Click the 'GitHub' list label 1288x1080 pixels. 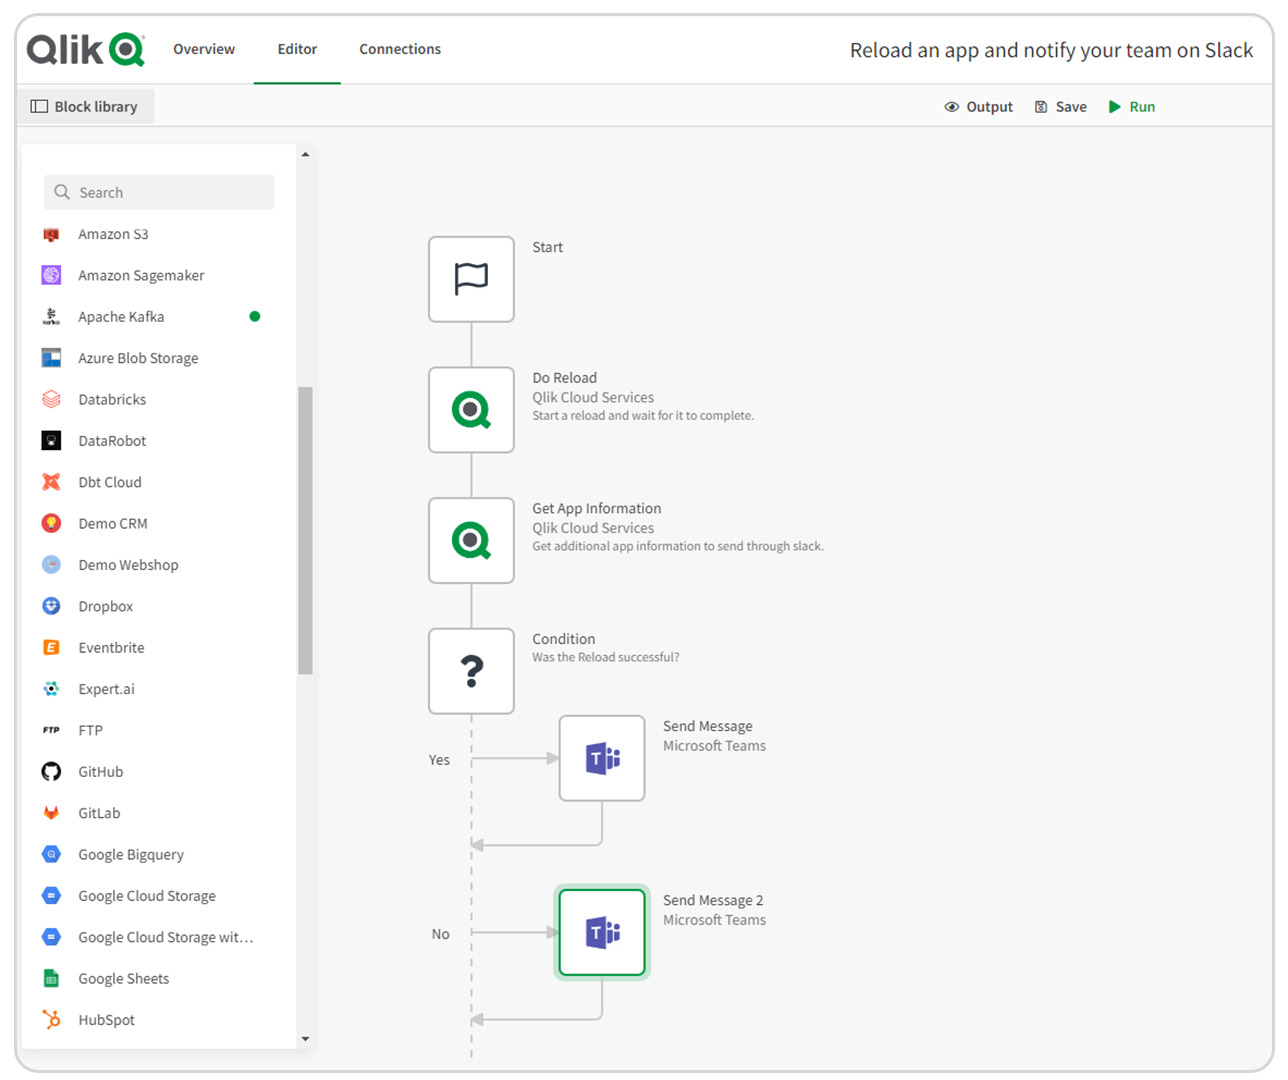coord(101,772)
